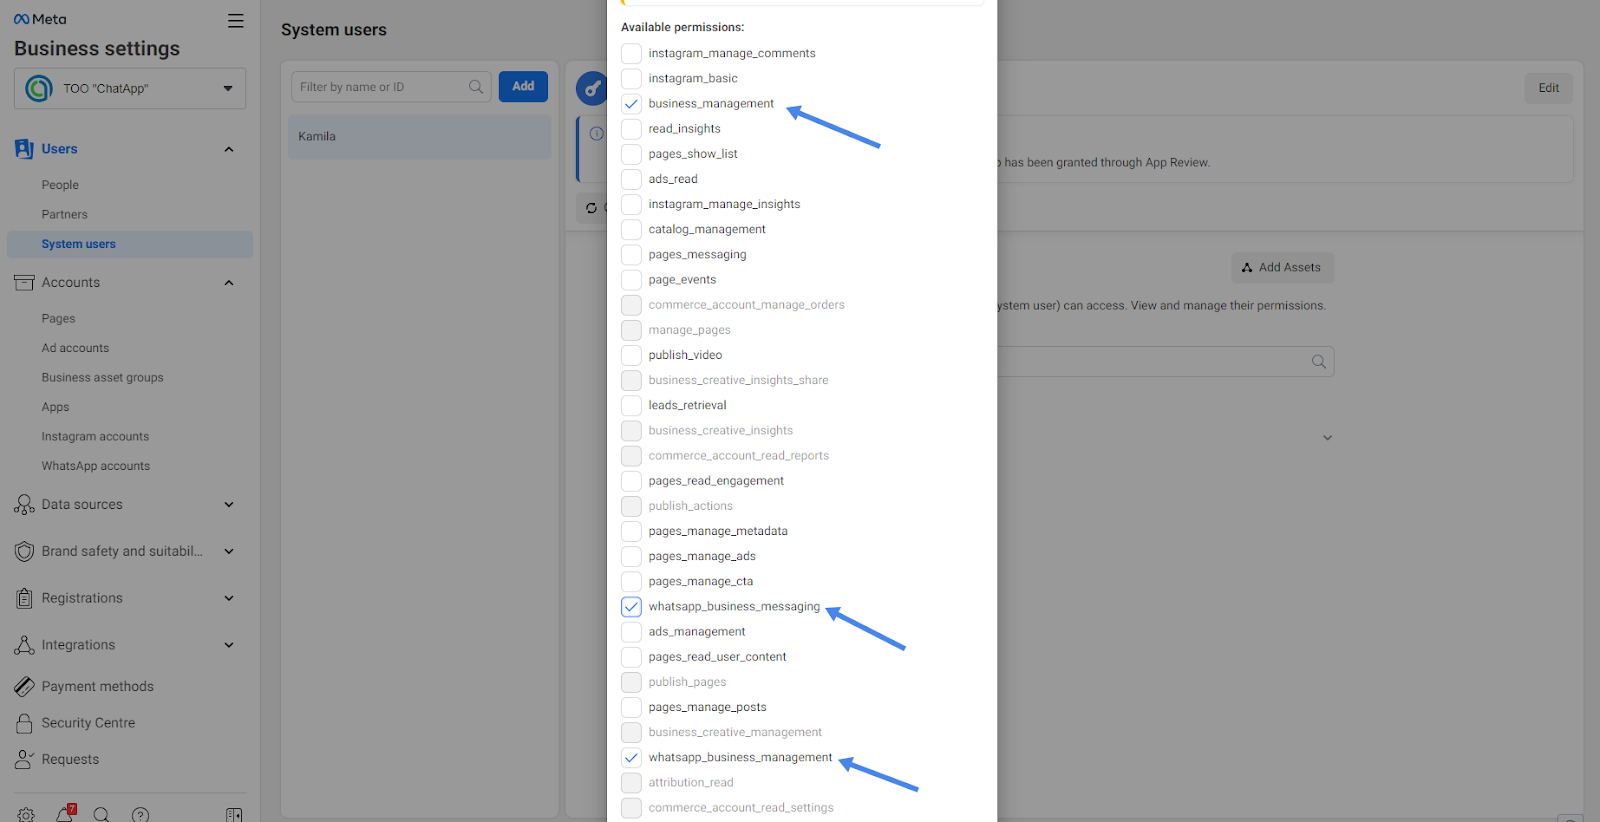Open notifications bell with 7 badge
1600x822 pixels.
pos(65,813)
